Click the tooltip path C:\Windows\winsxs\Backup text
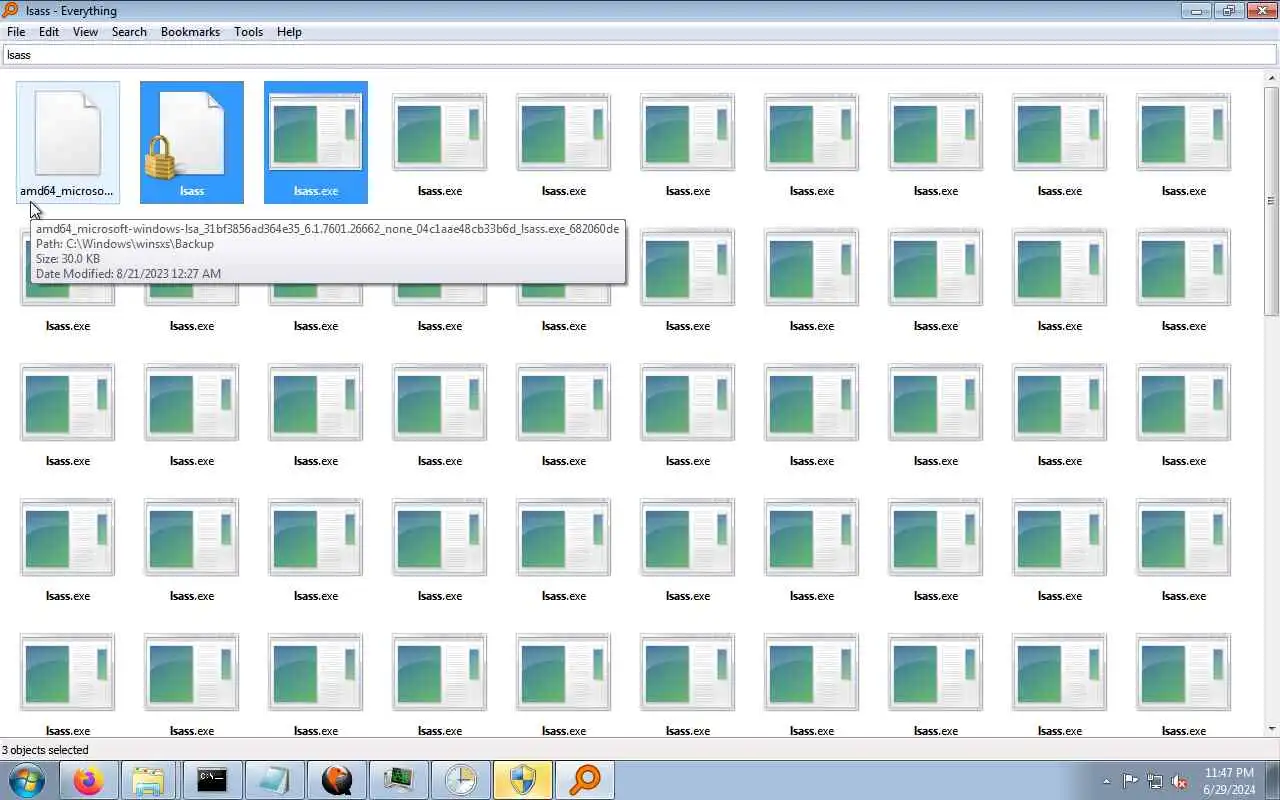Viewport: 1280px width, 800px height. (x=125, y=244)
